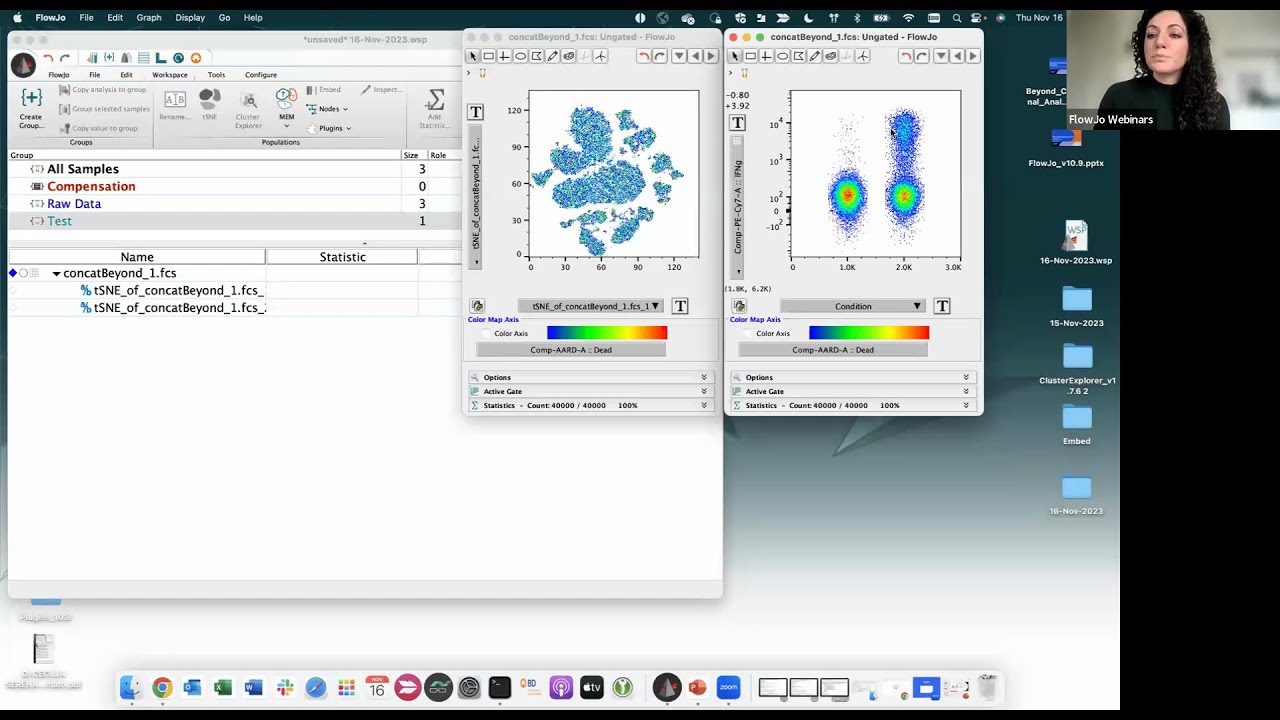Click Group selected samples button
This screenshot has width=1280, height=720.
pos(104,109)
